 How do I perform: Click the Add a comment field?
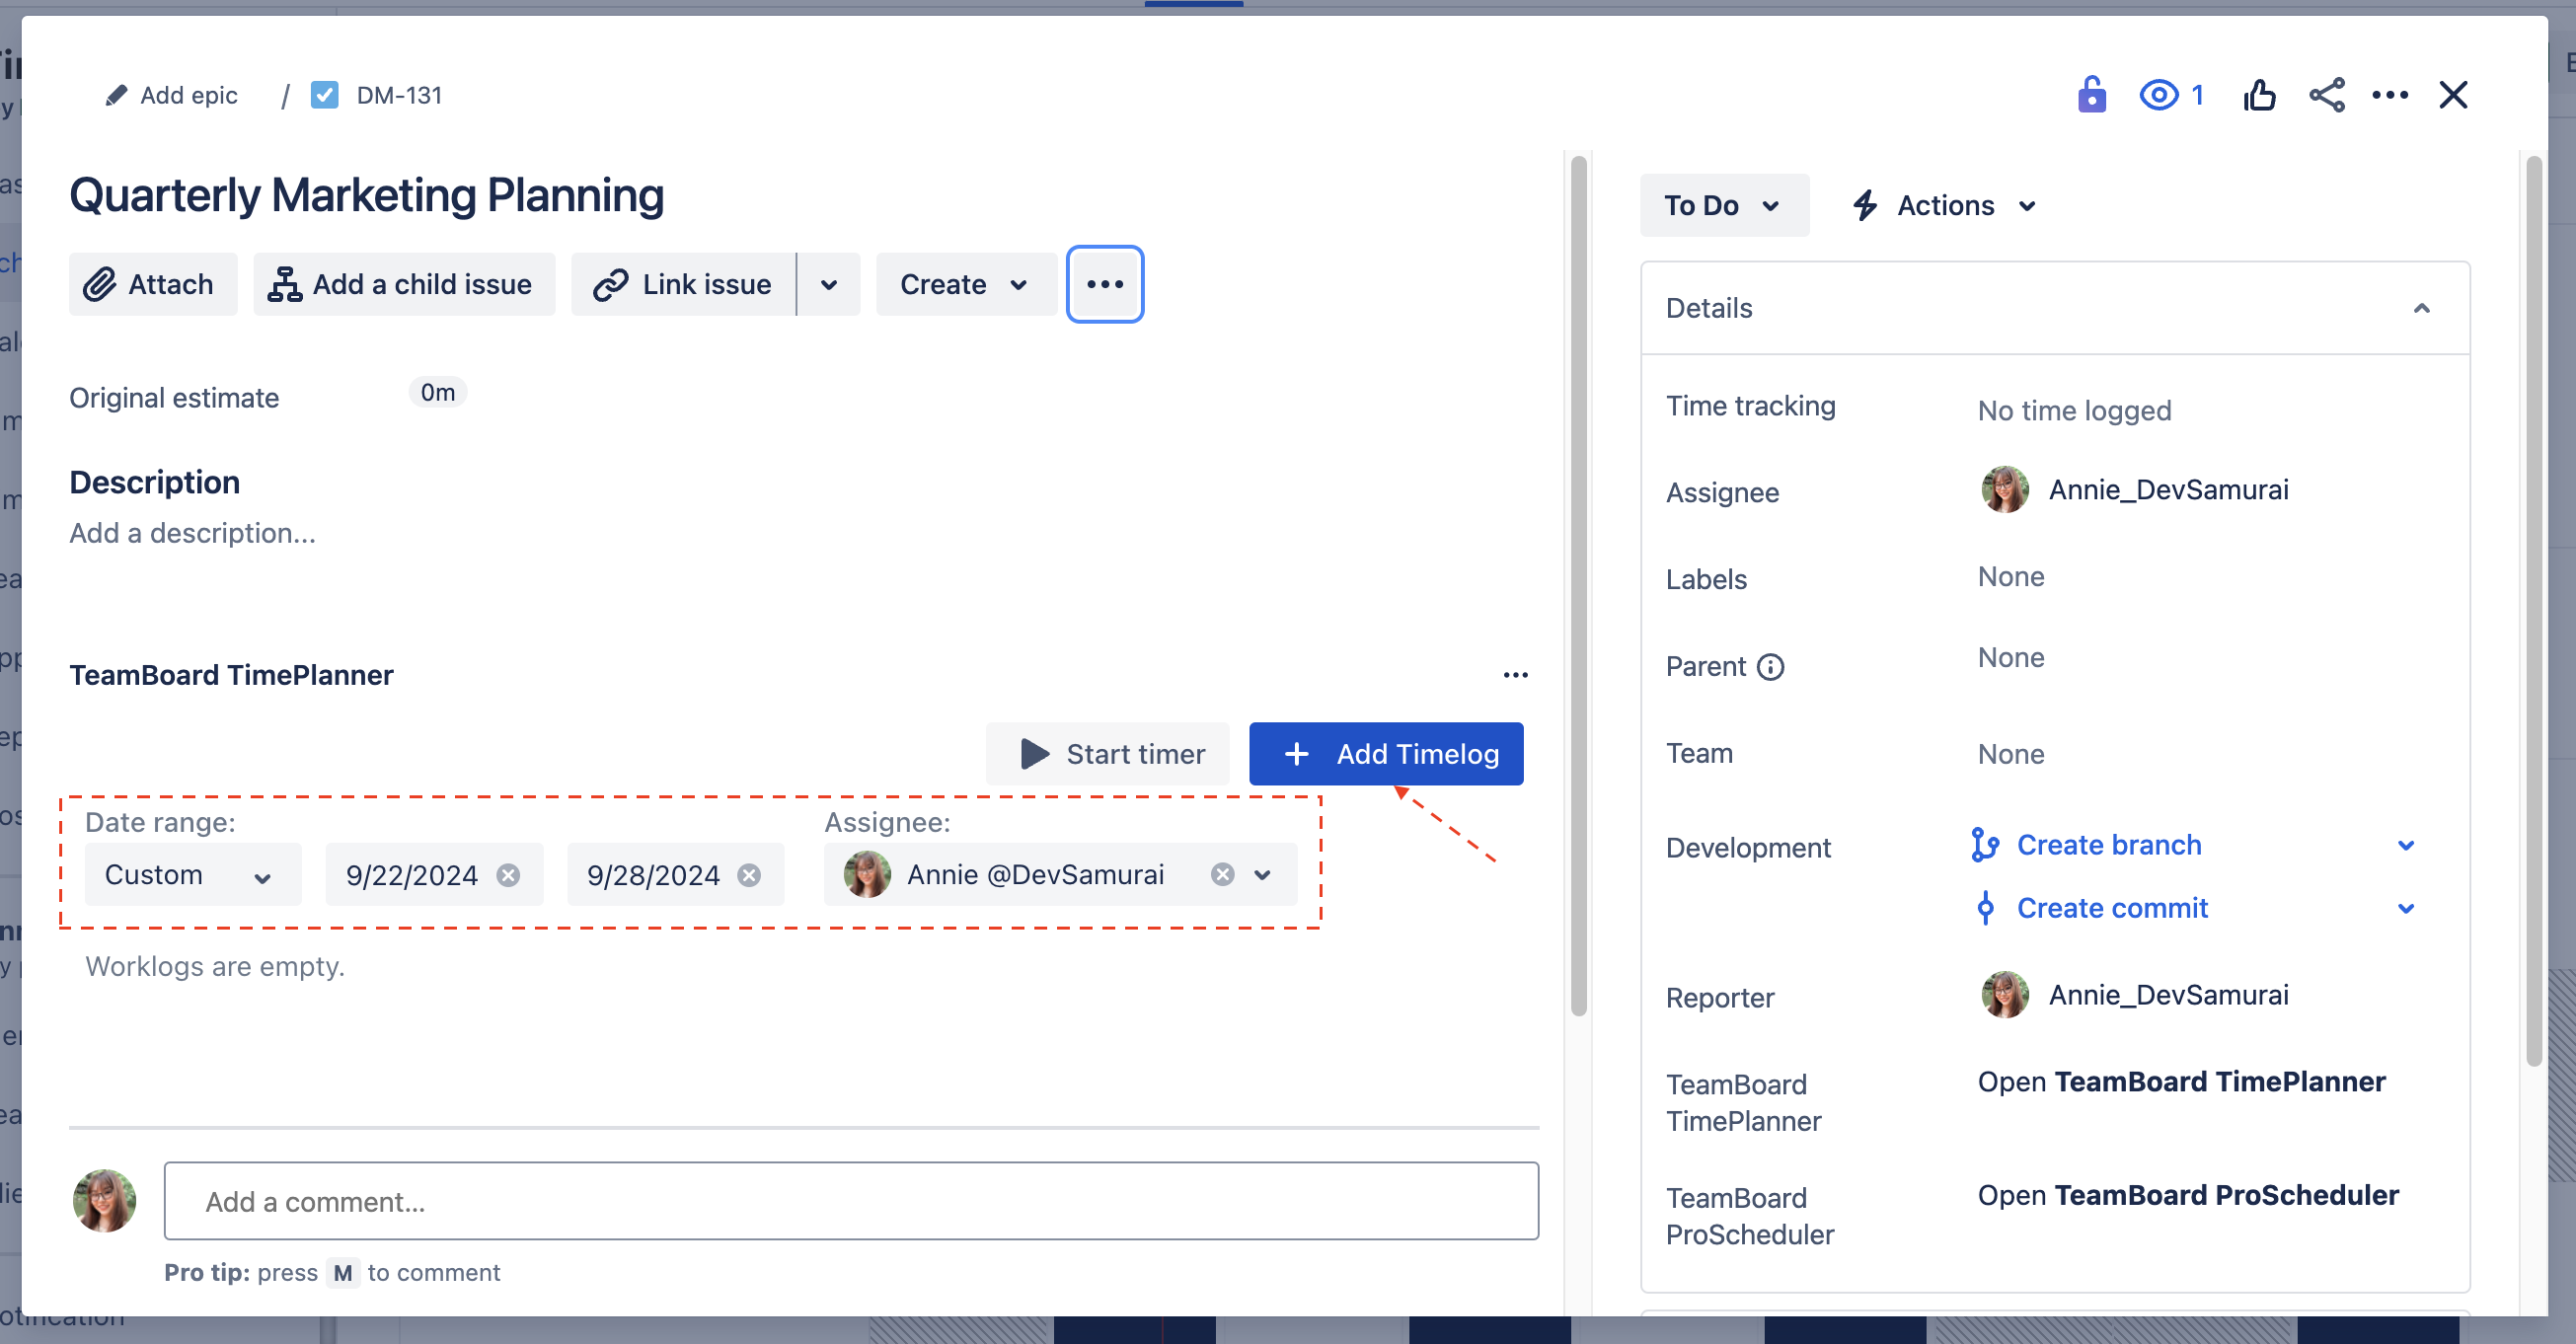pyautogui.click(x=850, y=1200)
